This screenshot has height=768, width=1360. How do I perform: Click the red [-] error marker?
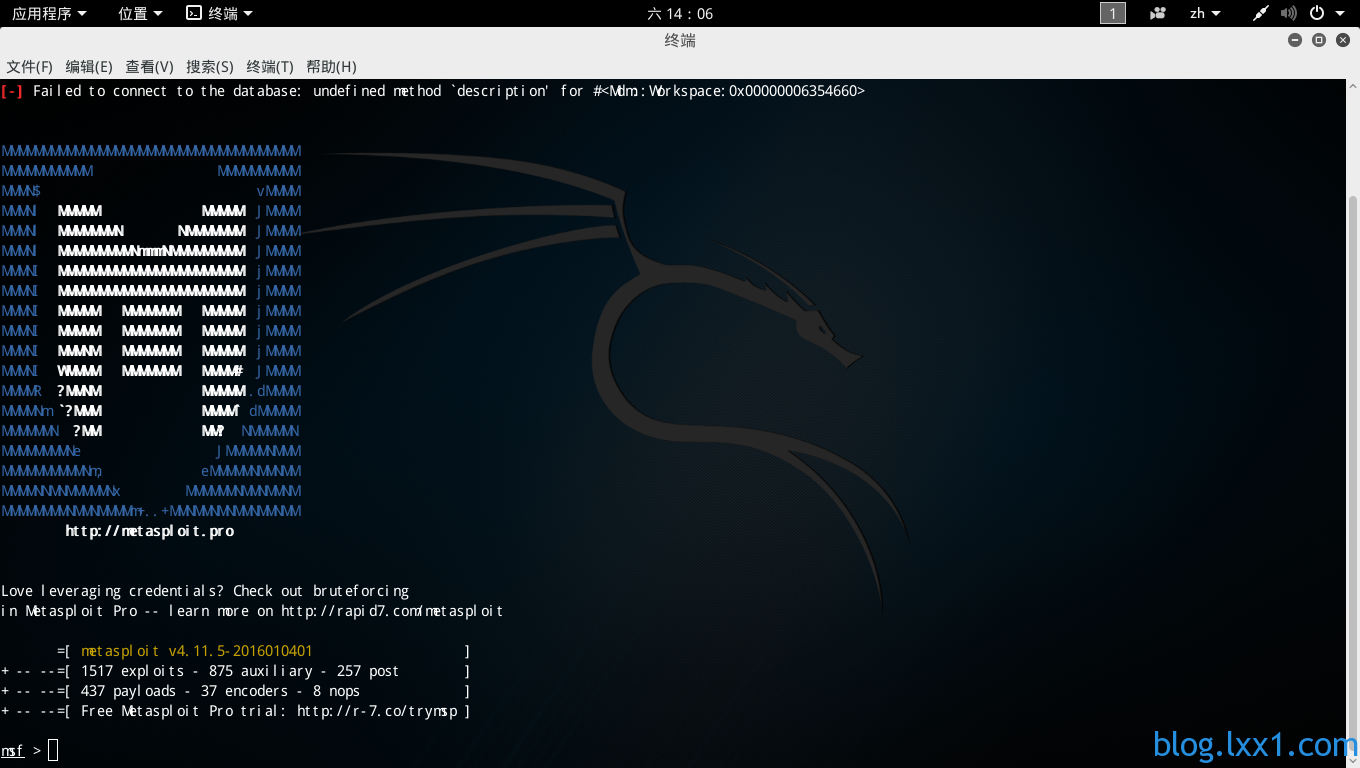[12, 91]
